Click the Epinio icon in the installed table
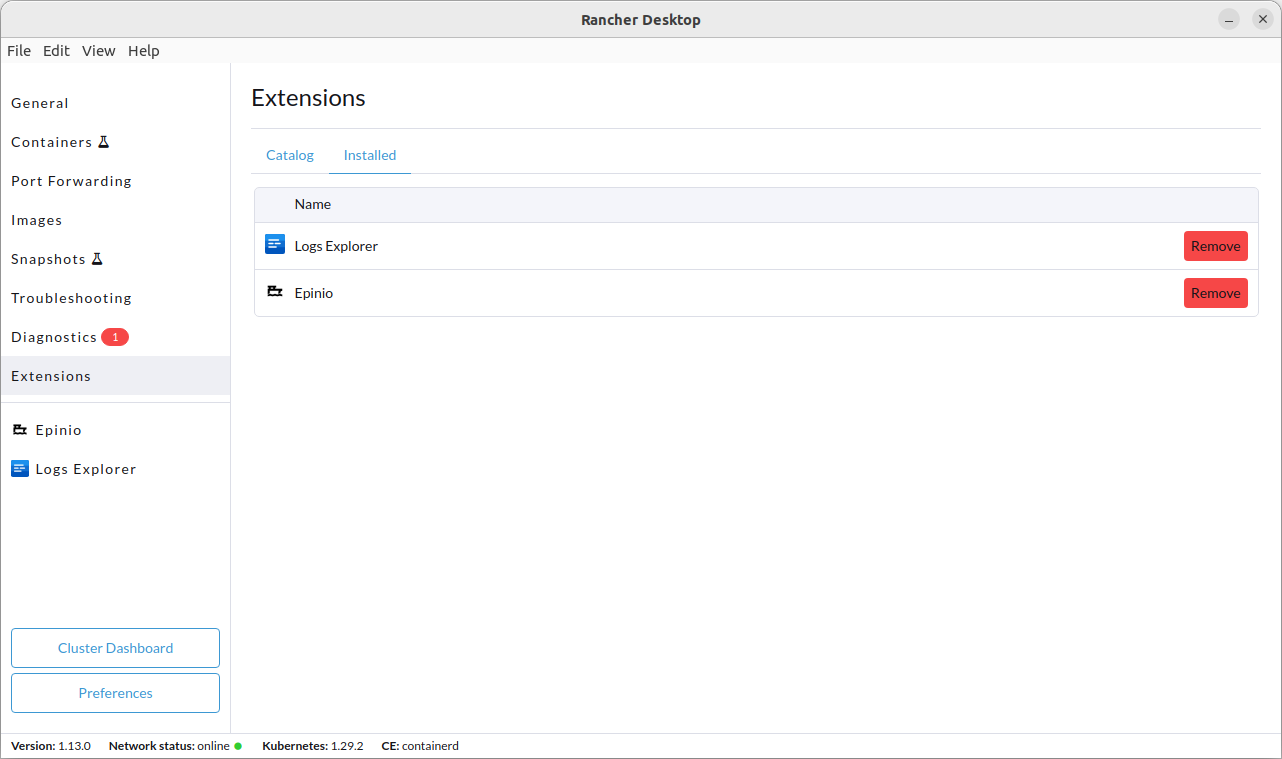Image resolution: width=1282 pixels, height=759 pixels. [x=275, y=292]
